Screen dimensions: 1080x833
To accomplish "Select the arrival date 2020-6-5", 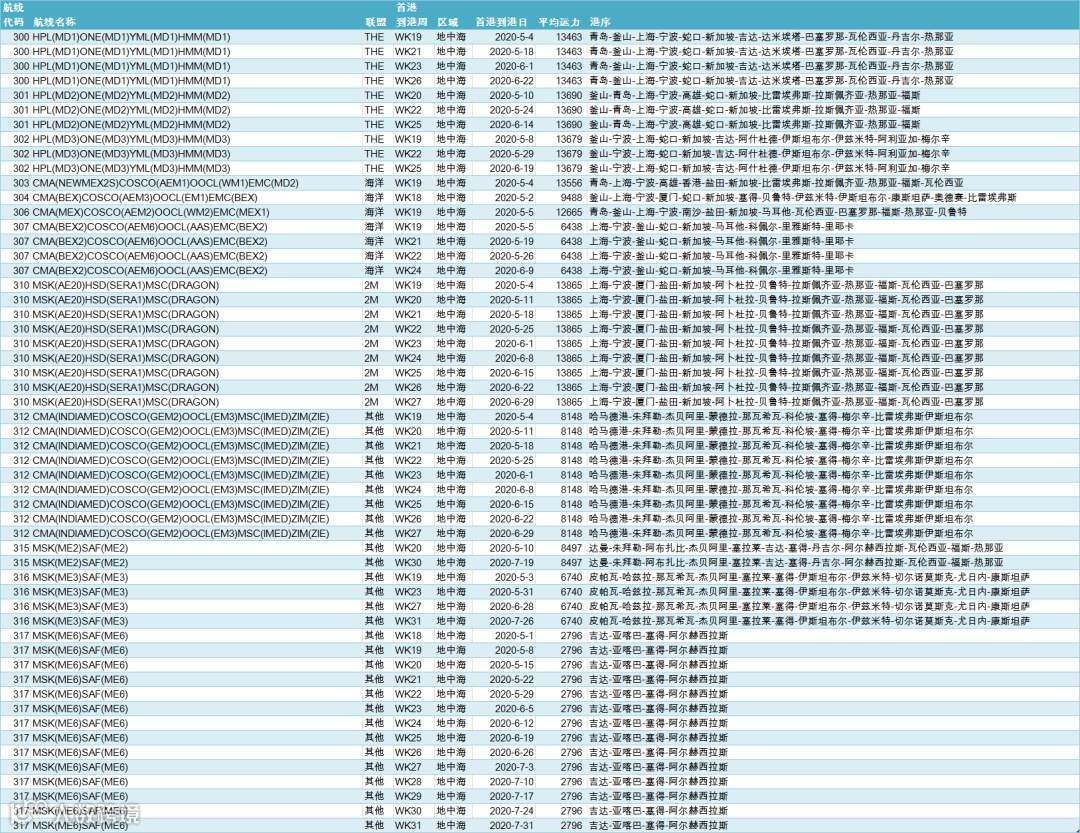I will point(514,709).
